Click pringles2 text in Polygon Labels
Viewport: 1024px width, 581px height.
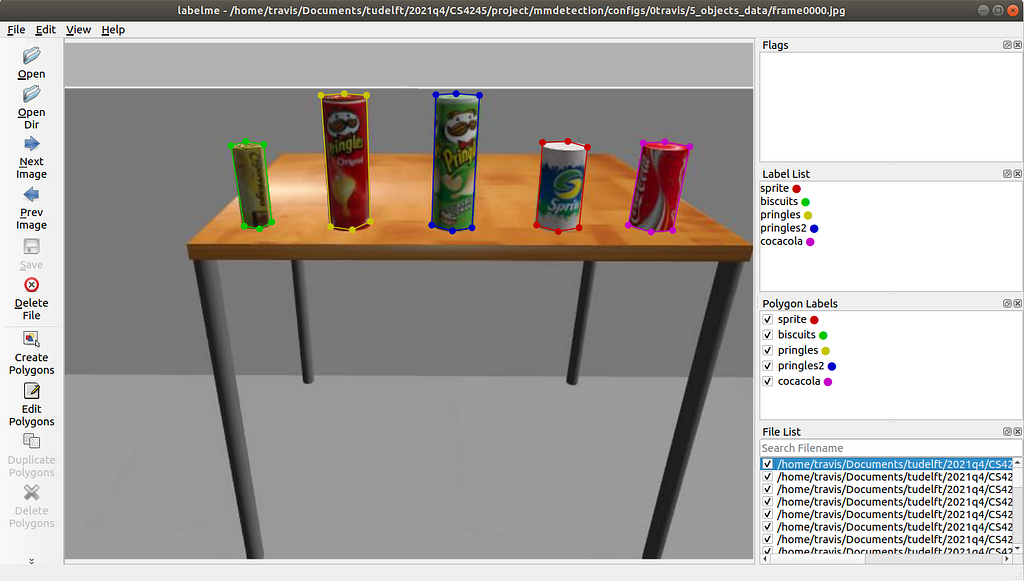801,366
